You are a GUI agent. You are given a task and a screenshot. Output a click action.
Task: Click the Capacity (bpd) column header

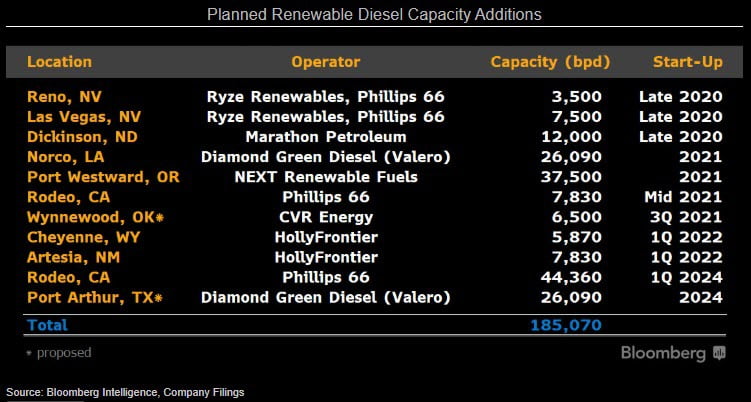click(x=550, y=62)
